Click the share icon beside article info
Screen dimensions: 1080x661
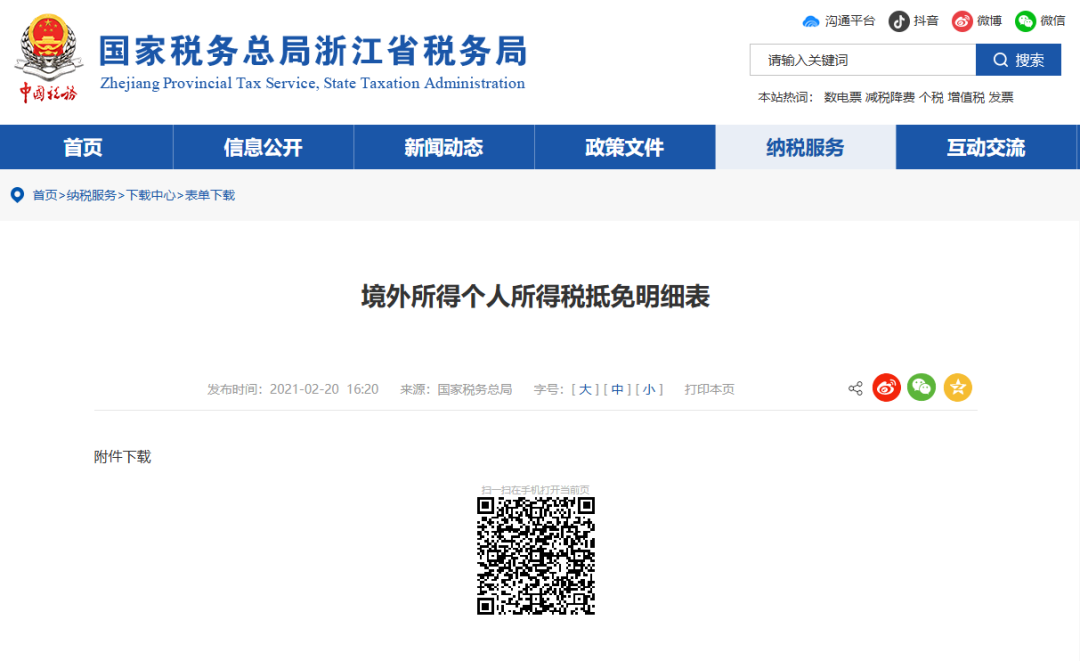tap(855, 388)
